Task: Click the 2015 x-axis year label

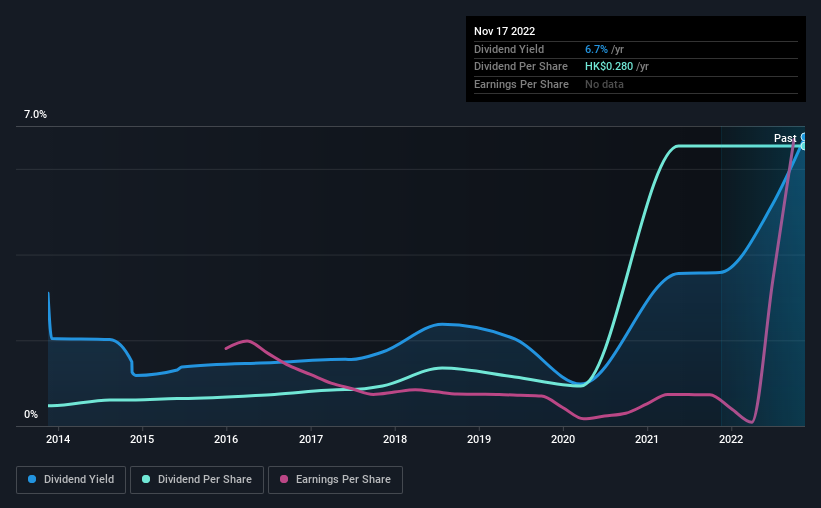Action: [142, 438]
